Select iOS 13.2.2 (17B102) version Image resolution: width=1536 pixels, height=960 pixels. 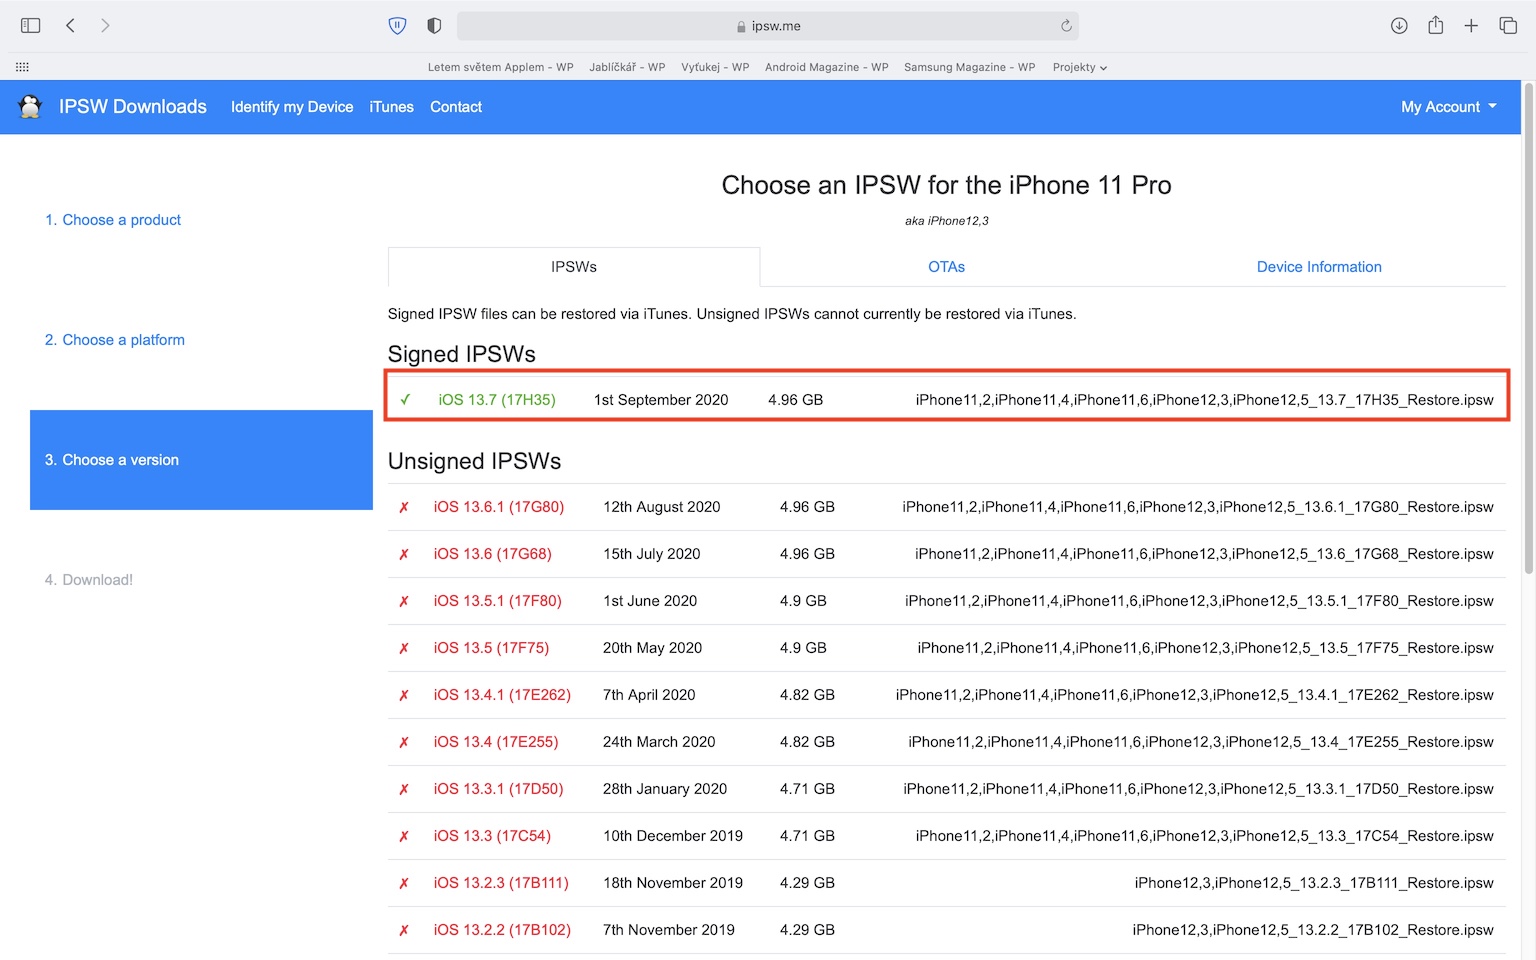click(502, 930)
